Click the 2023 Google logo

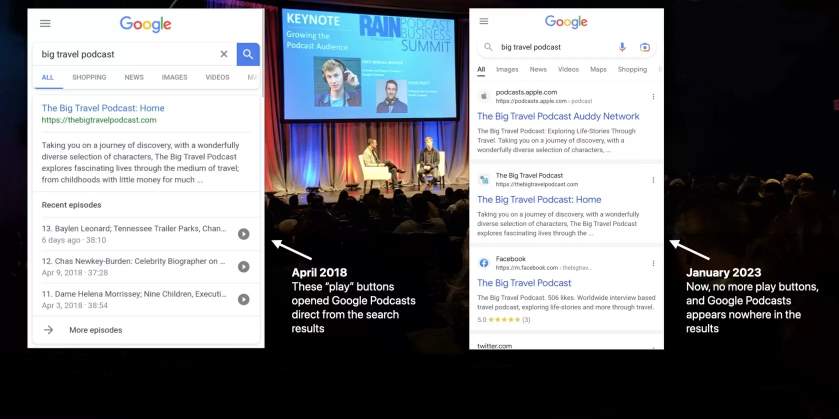coord(566,22)
